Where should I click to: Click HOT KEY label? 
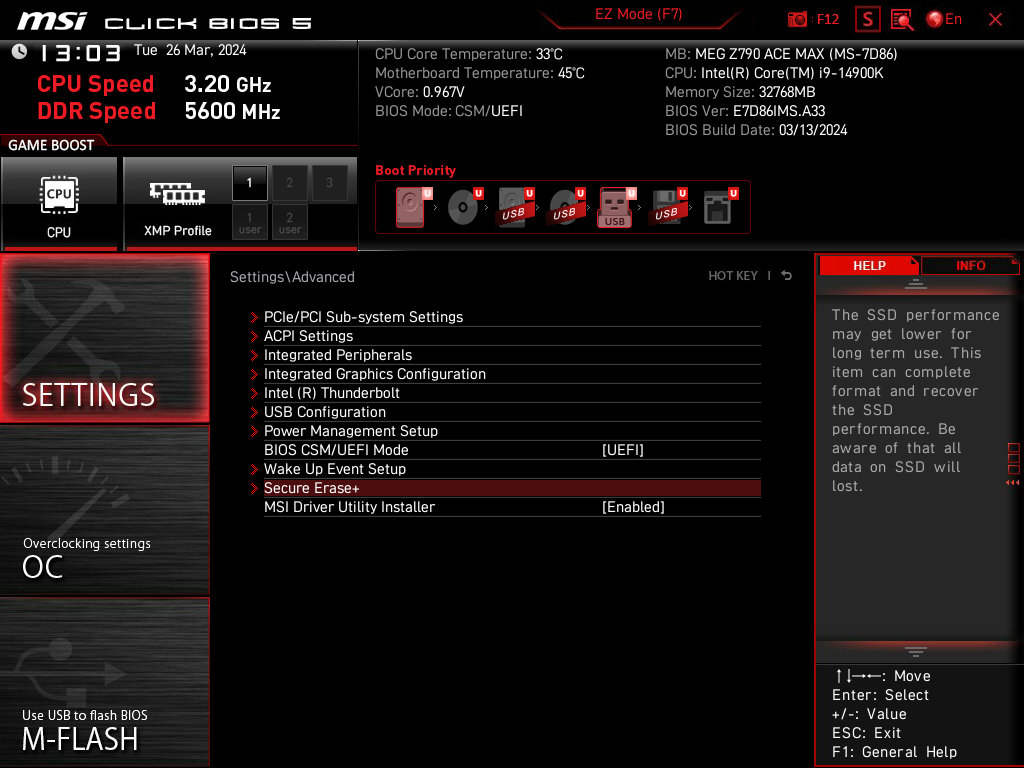pyautogui.click(x=733, y=276)
